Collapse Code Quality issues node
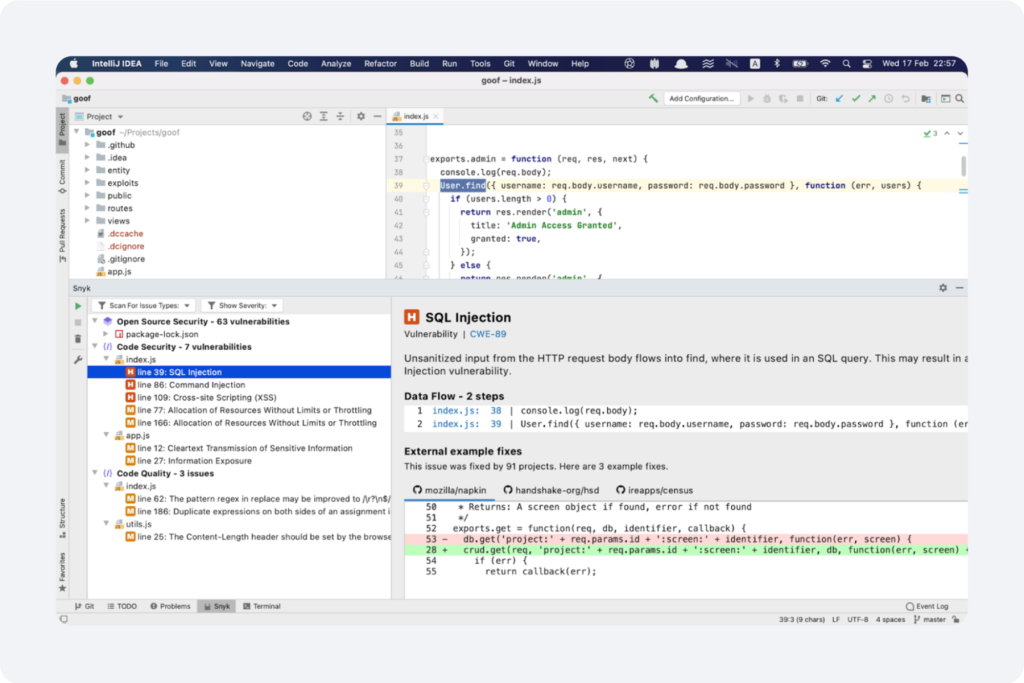 (95, 473)
